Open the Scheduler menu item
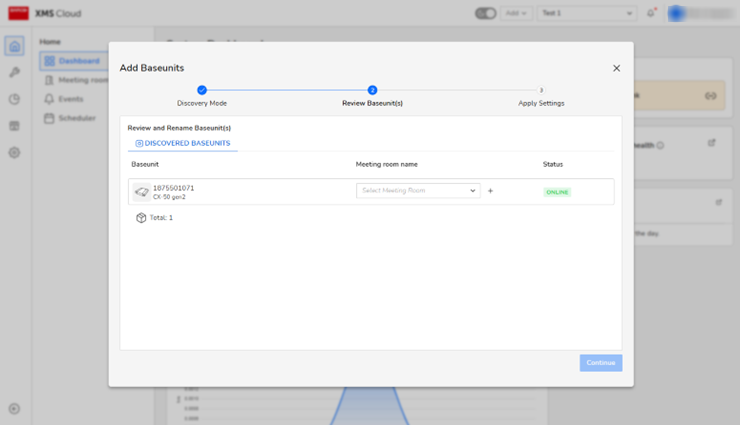 [75, 118]
